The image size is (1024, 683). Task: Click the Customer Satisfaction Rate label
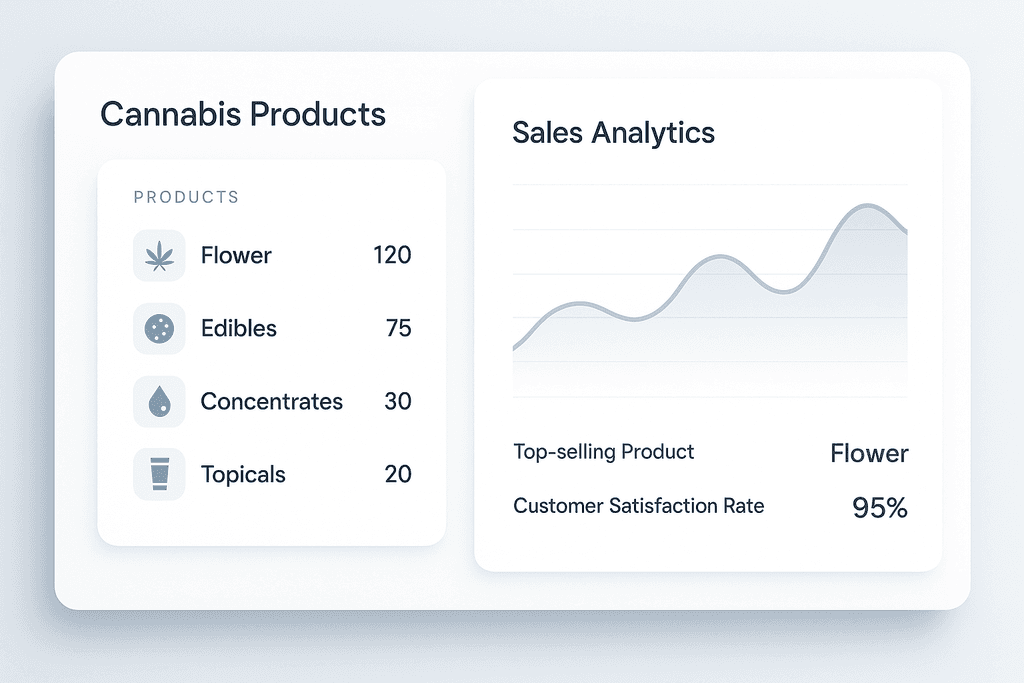click(x=638, y=506)
